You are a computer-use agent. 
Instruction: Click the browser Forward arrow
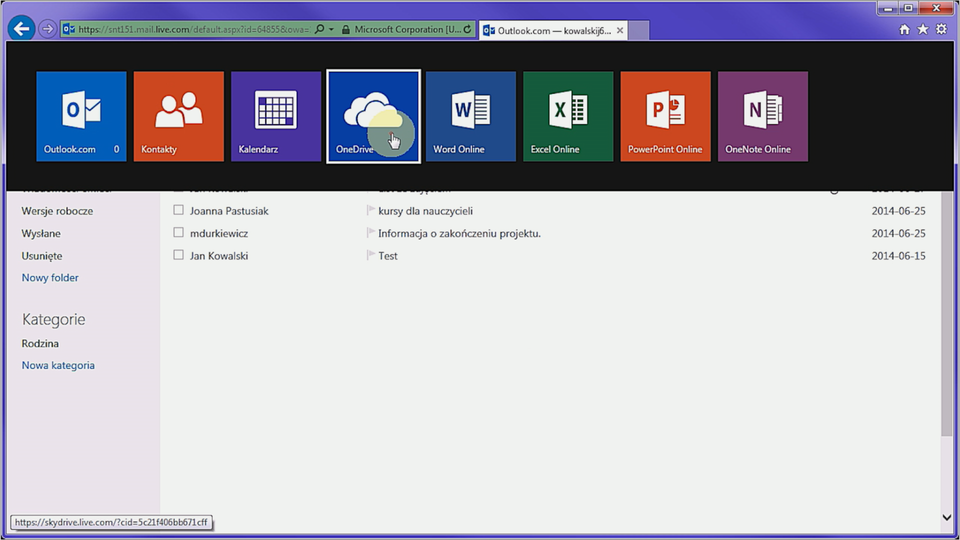pyautogui.click(x=47, y=29)
